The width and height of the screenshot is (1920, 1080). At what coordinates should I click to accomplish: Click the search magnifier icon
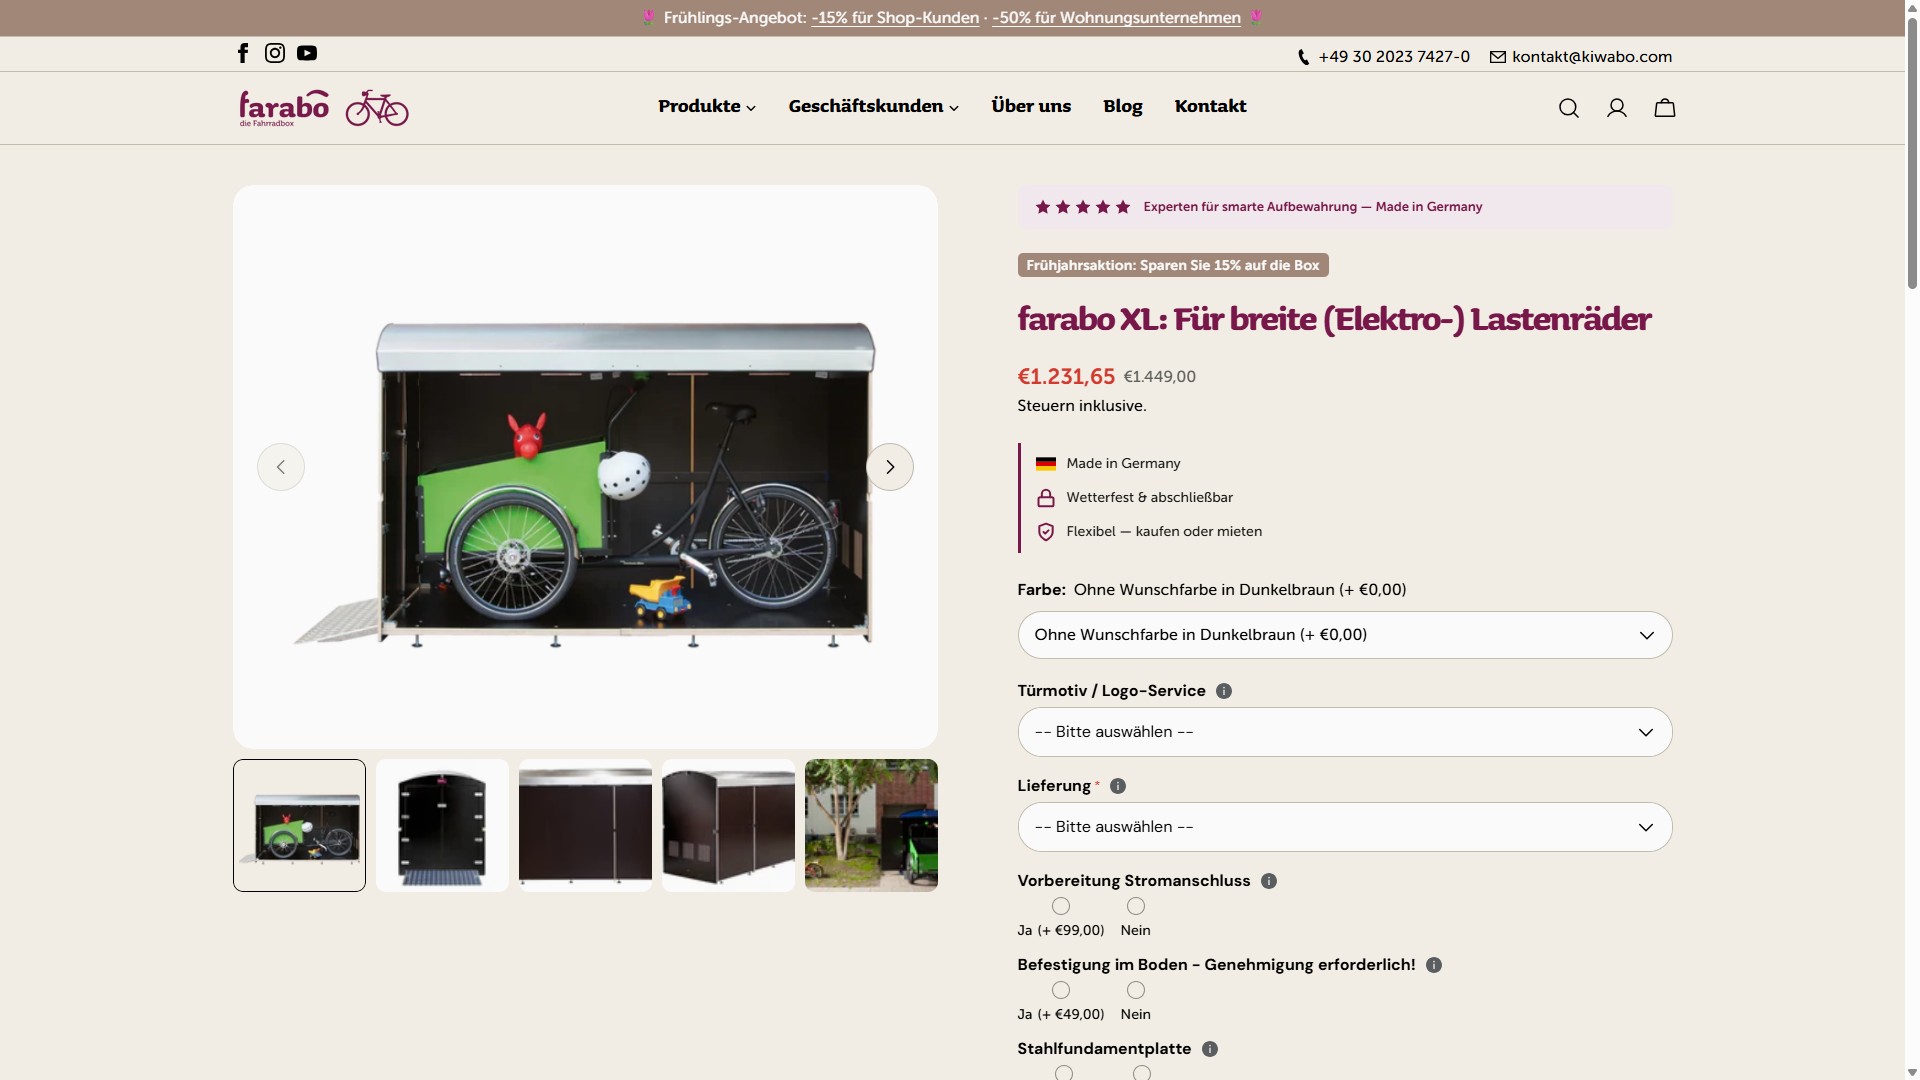coord(1568,108)
